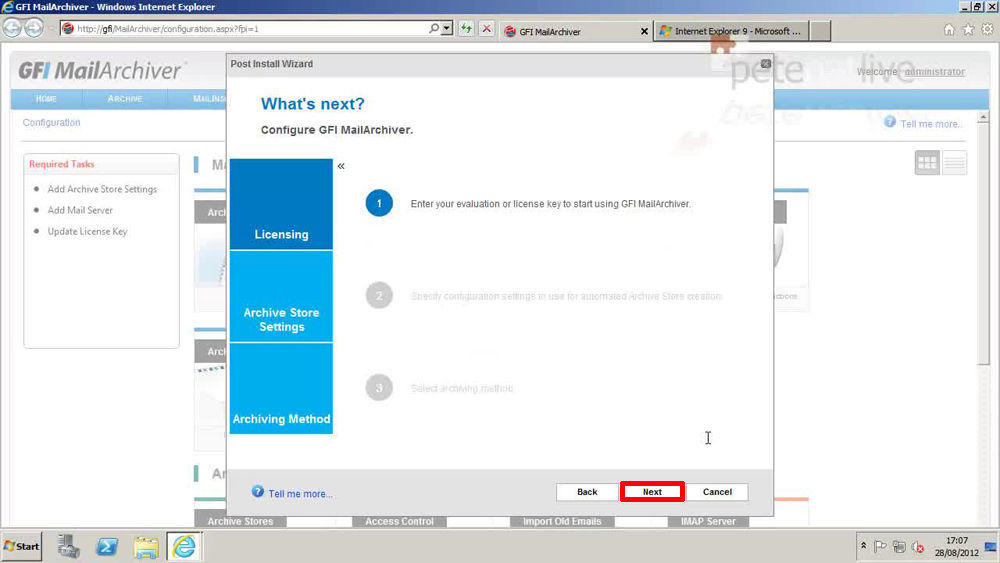Open the Windows Start menu

[22, 546]
